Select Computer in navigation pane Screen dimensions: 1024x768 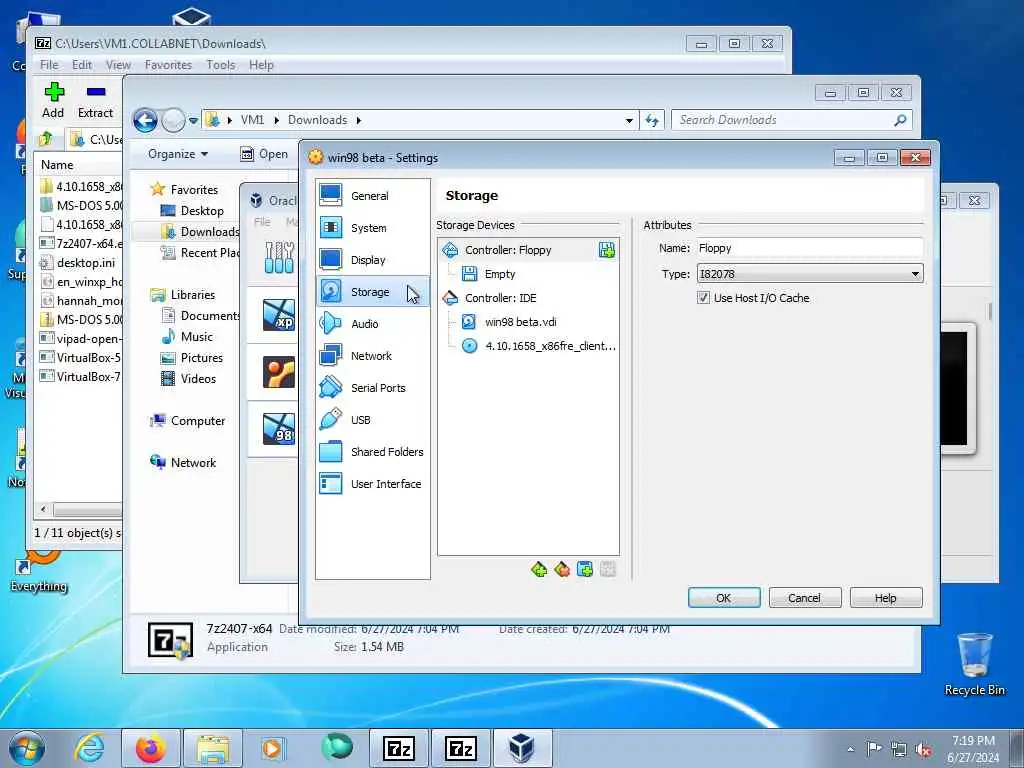pyautogui.click(x=187, y=421)
